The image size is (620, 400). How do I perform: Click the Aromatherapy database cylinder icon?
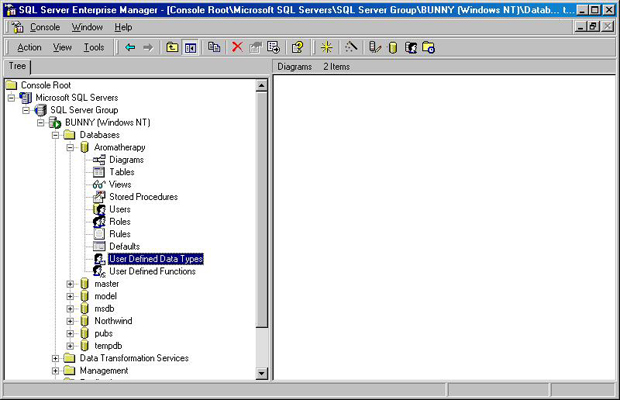tap(84, 147)
